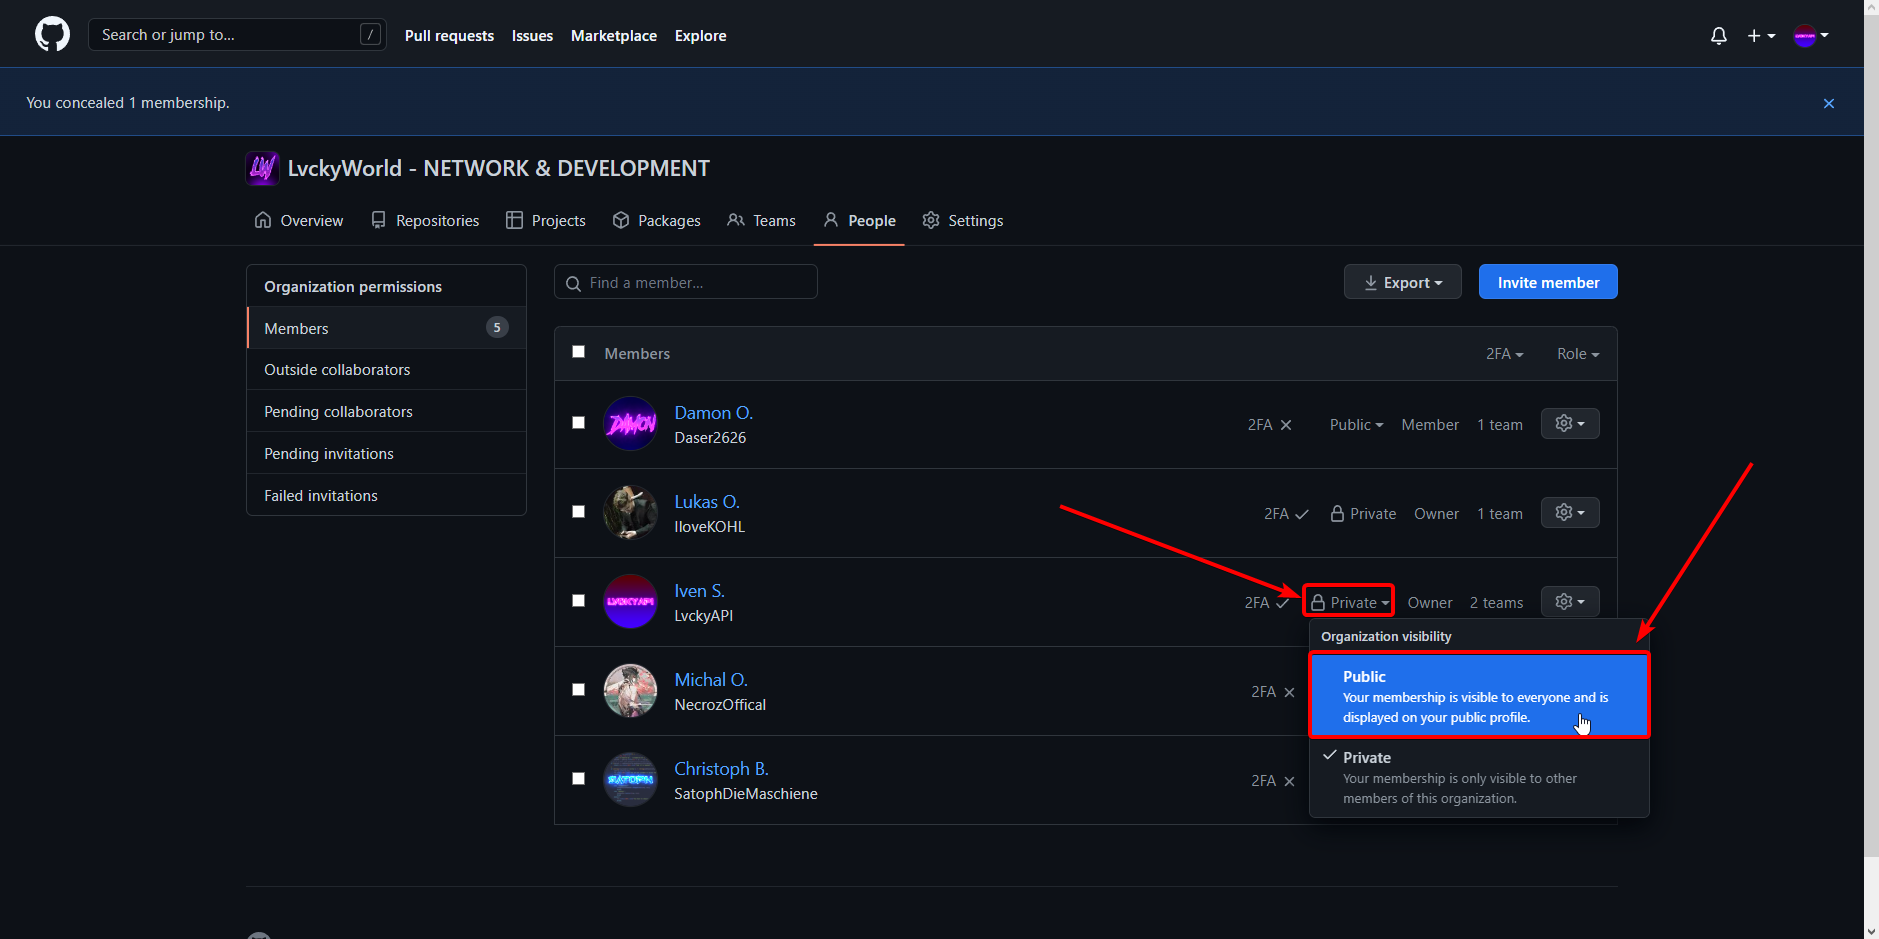Tick the checkbox next to Damon O.

pos(578,423)
